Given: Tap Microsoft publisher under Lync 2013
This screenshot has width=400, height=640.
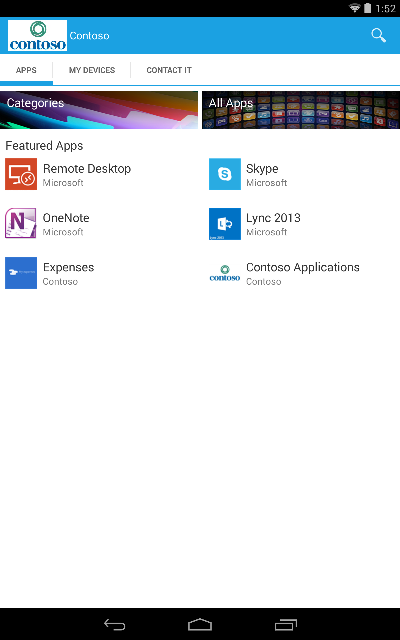Looking at the screenshot, I should tap(267, 232).
